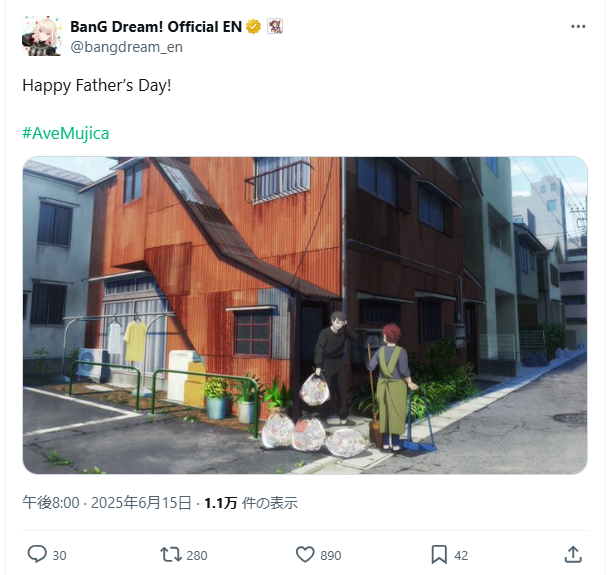Image resolution: width=609 pixels, height=575 pixels.
Task: Like the tweet with the heart icon
Action: coord(305,554)
